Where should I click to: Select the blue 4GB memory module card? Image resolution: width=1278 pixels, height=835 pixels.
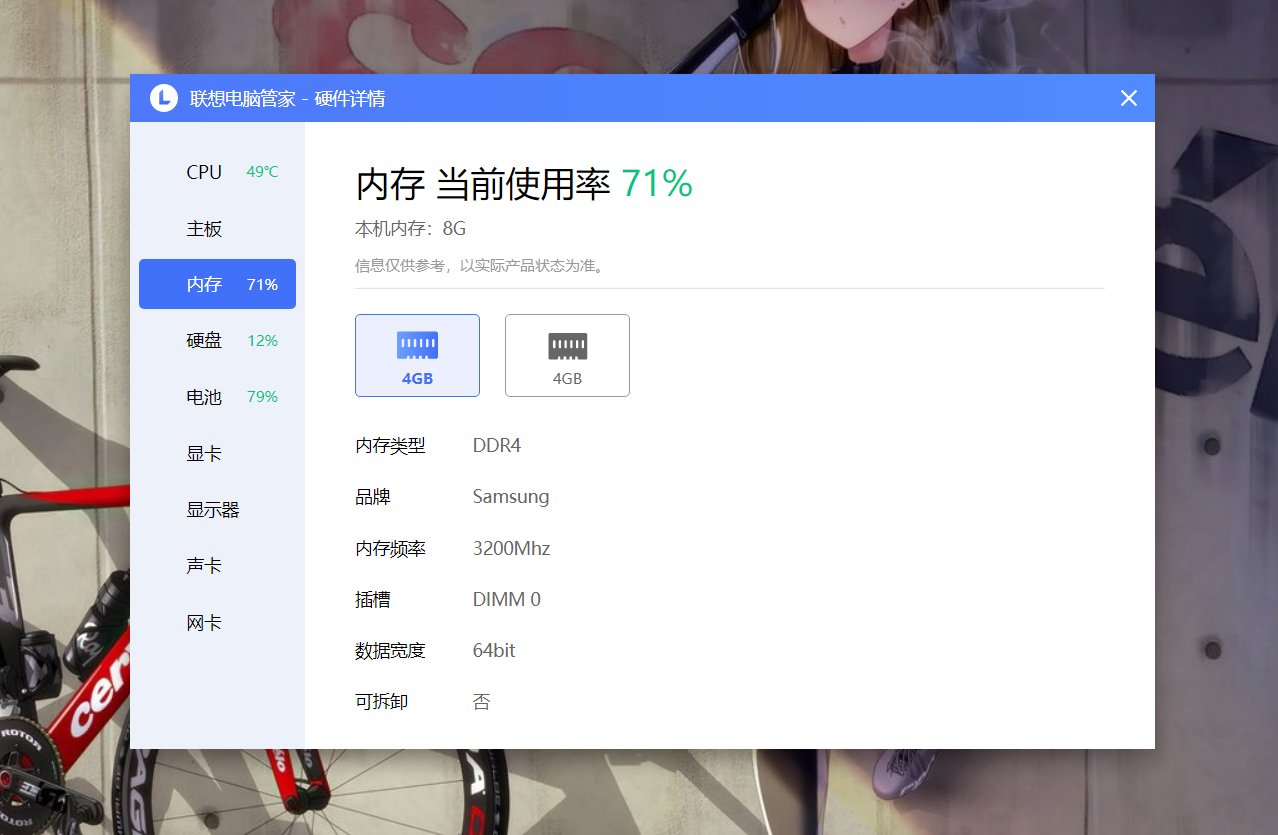[417, 355]
